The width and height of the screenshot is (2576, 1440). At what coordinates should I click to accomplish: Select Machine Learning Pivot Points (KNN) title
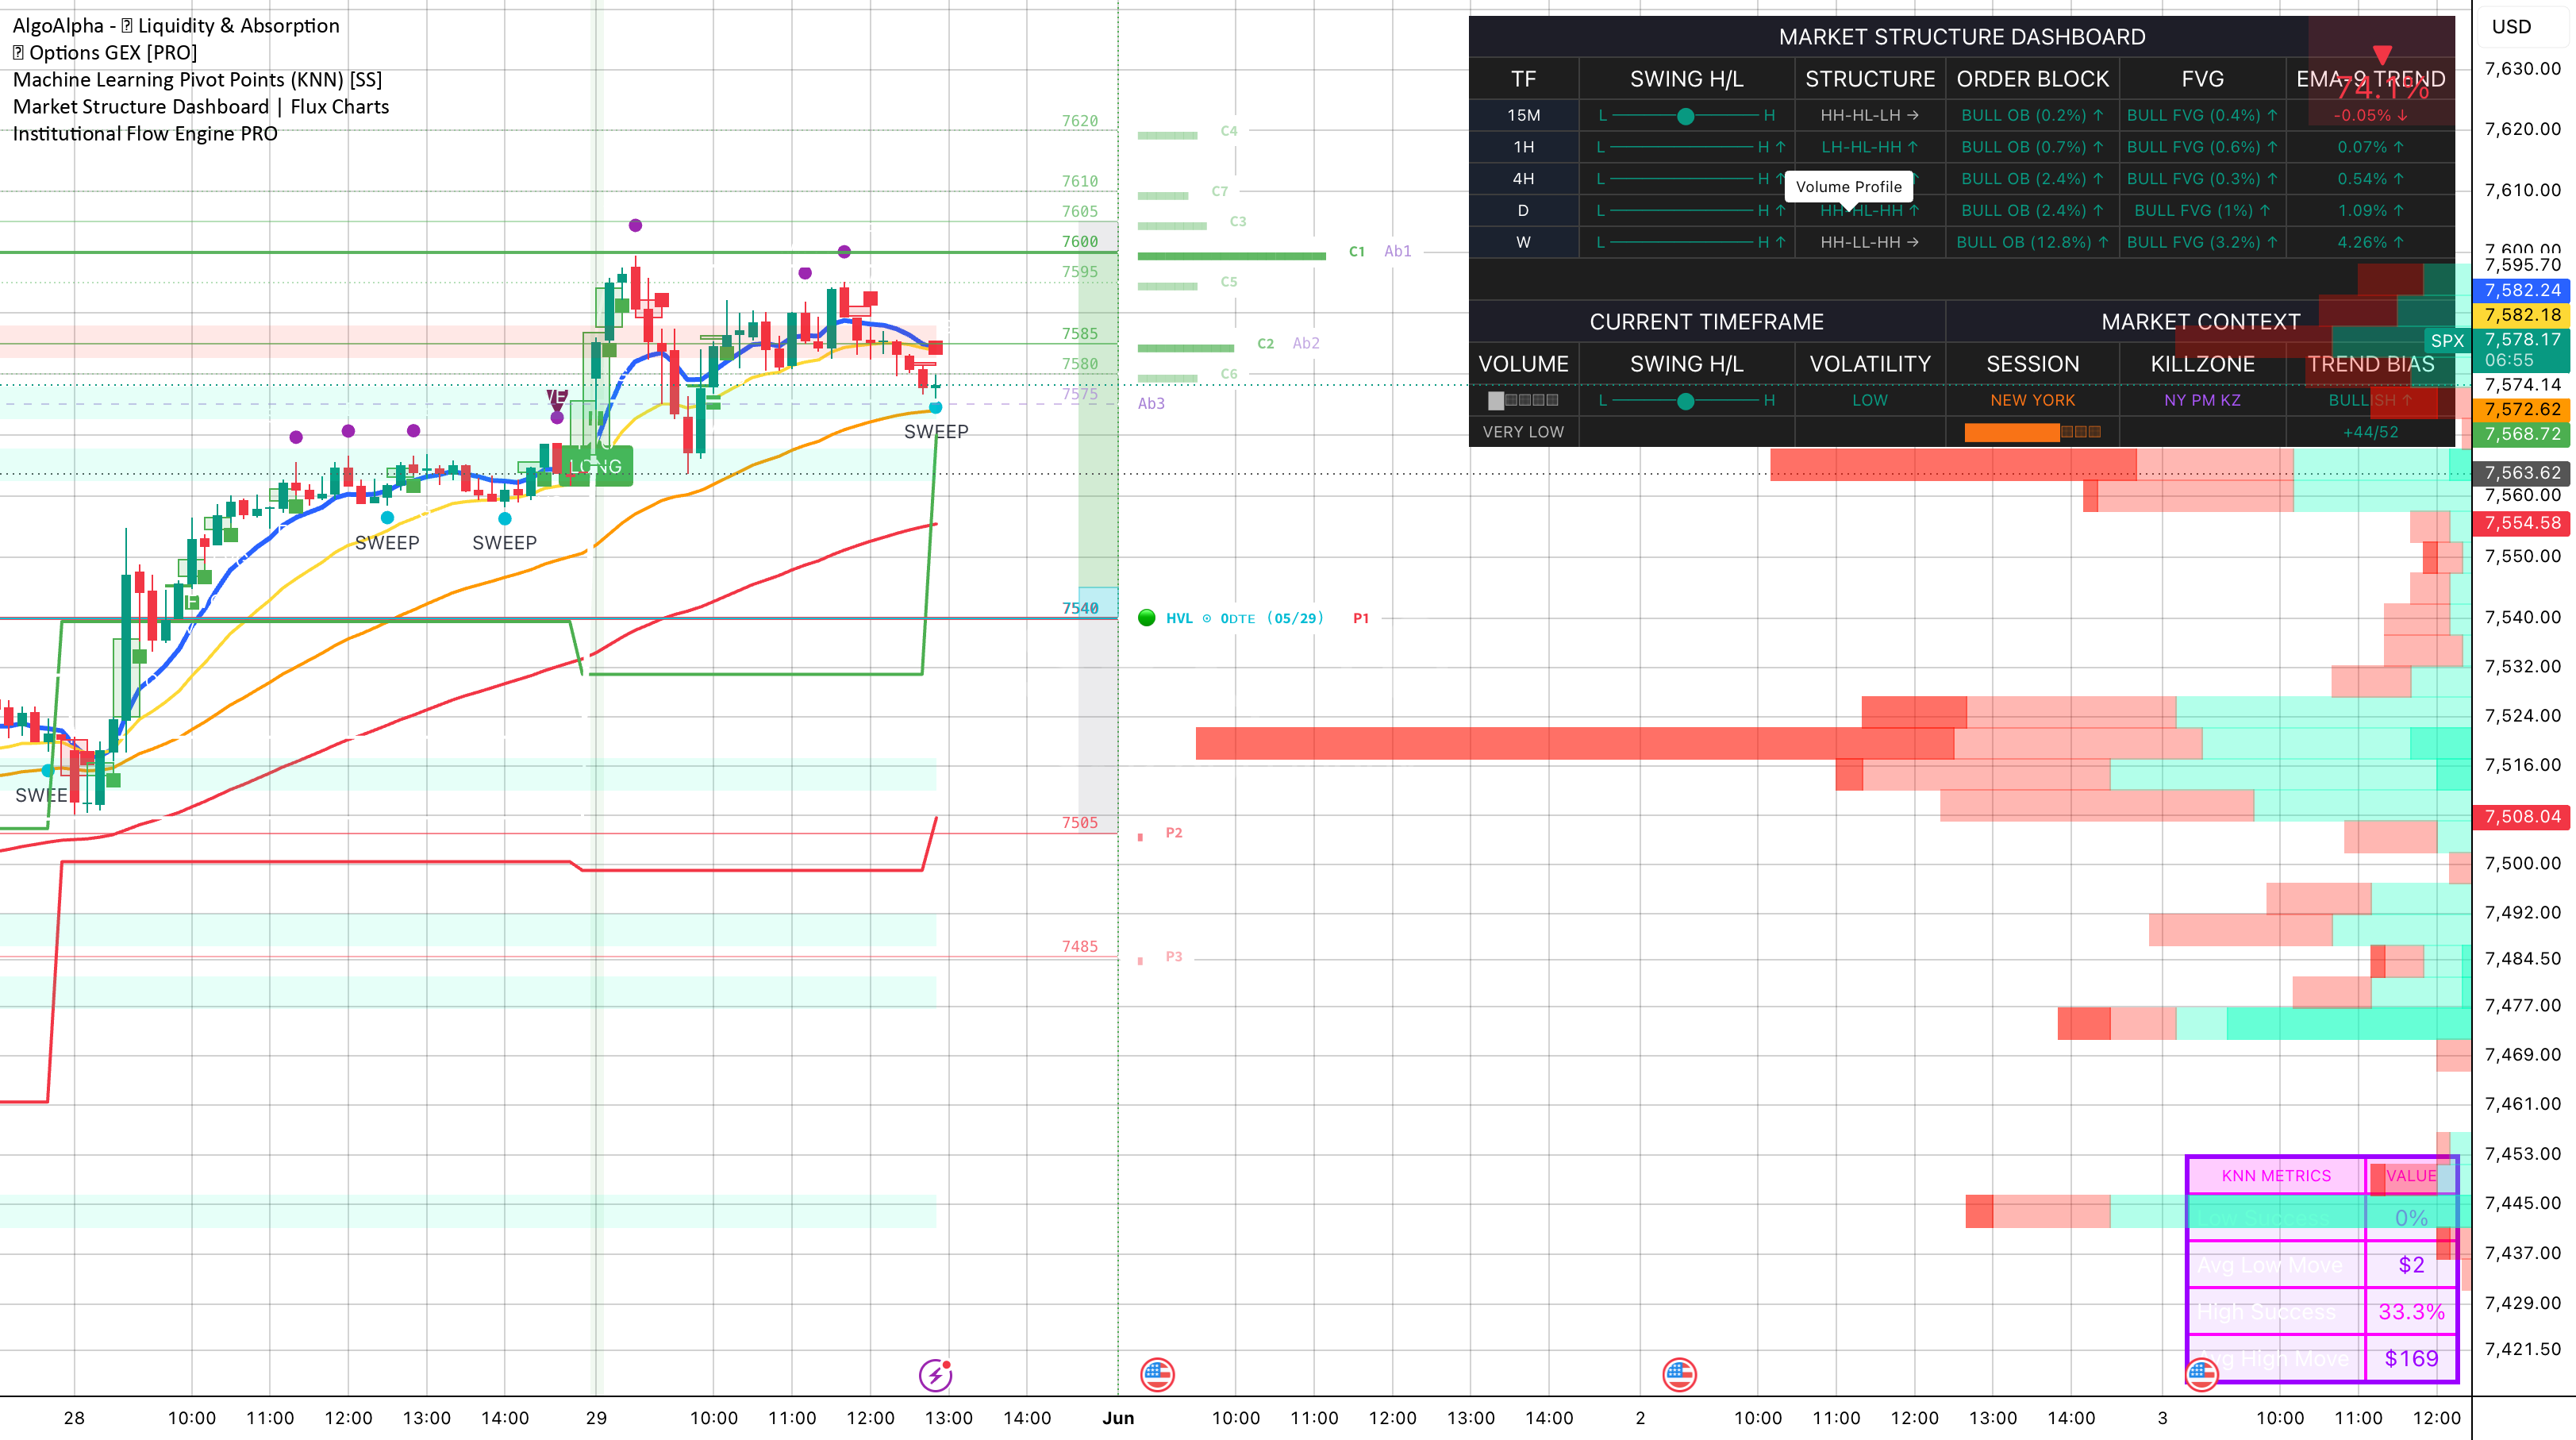pos(197,80)
